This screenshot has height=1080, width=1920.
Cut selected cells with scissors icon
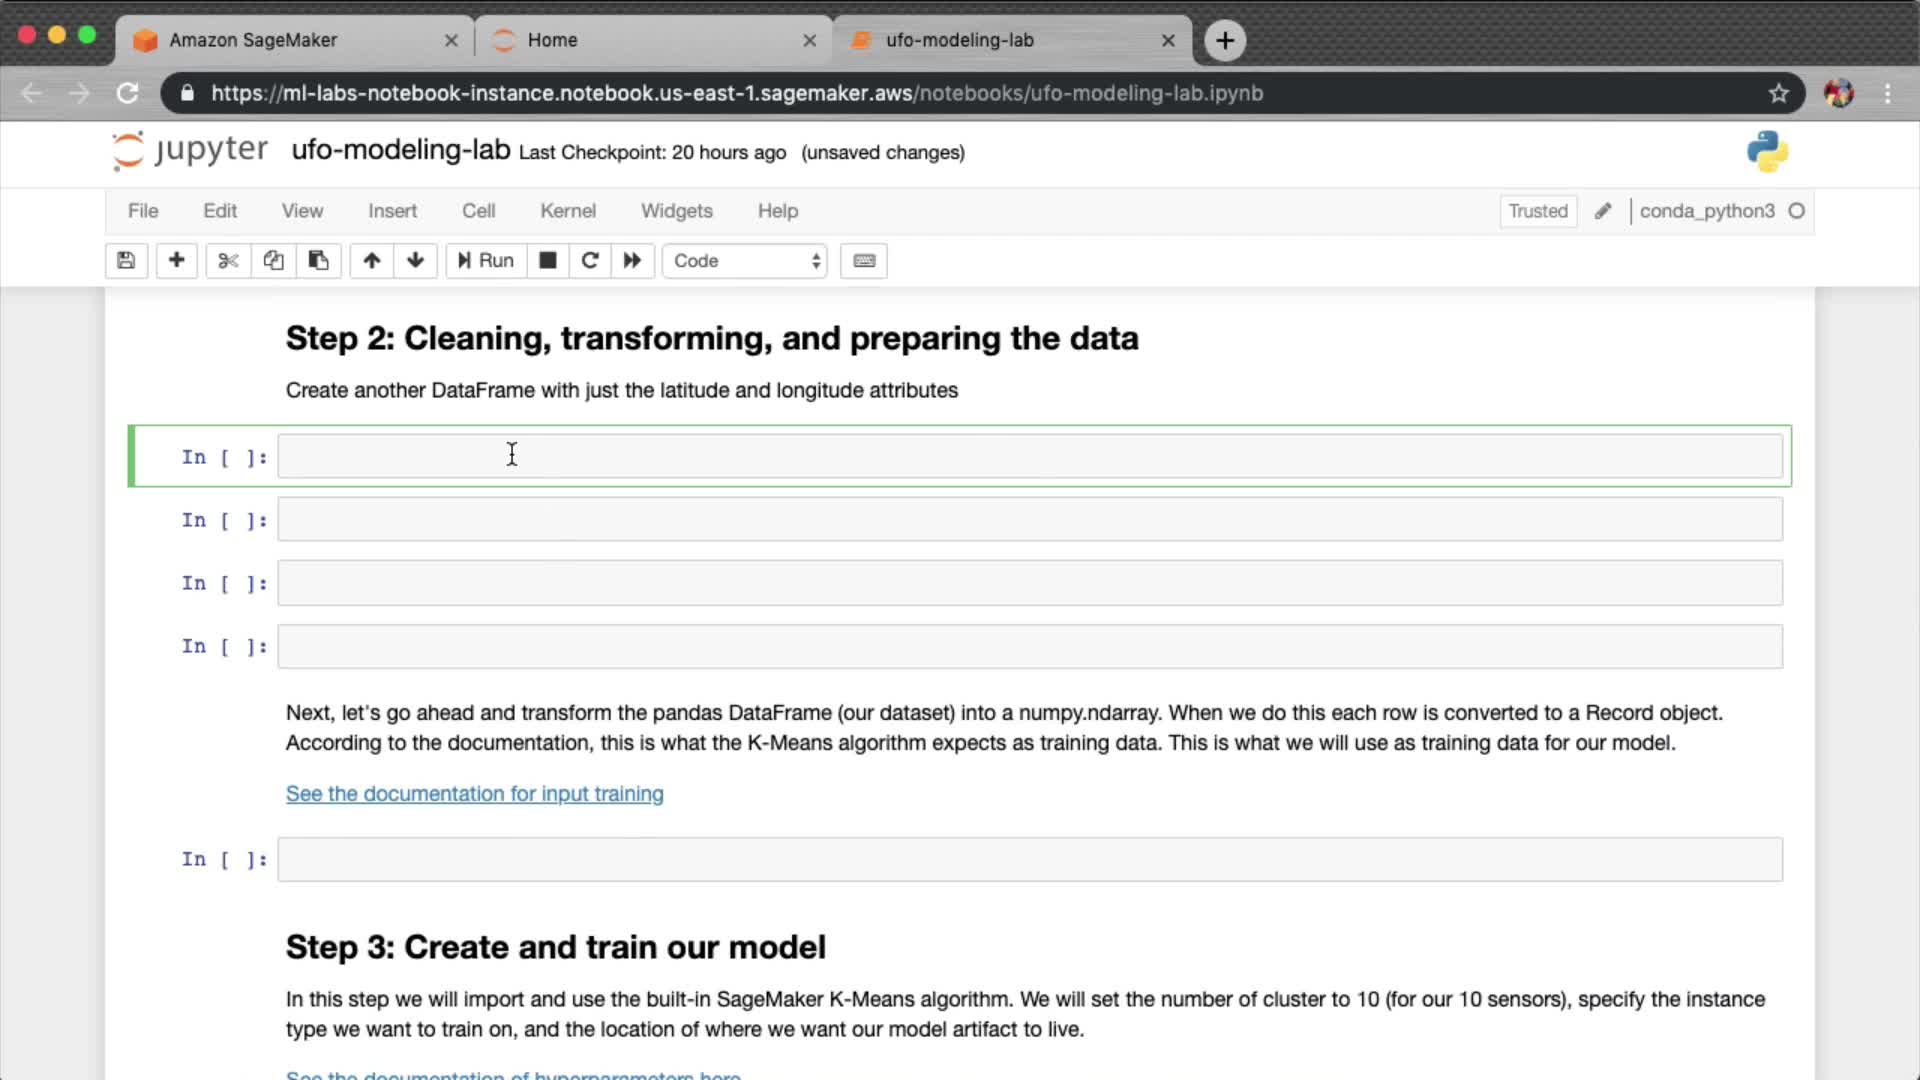228,261
